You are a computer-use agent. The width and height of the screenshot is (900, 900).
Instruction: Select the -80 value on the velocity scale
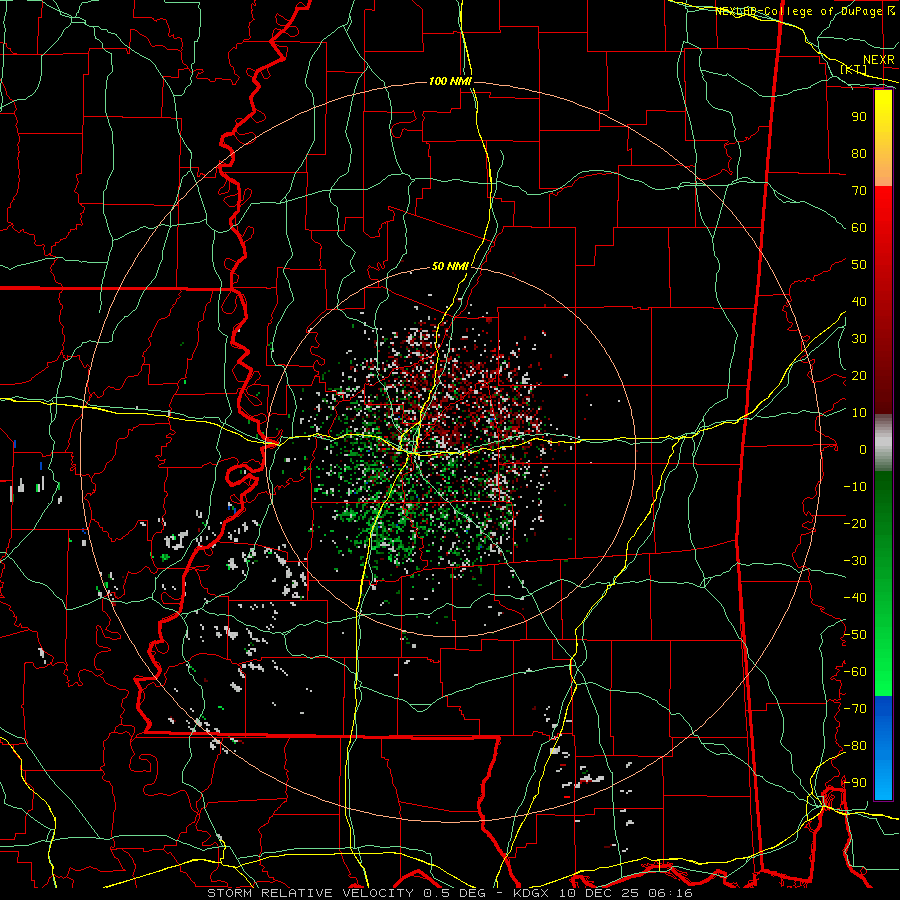point(855,746)
